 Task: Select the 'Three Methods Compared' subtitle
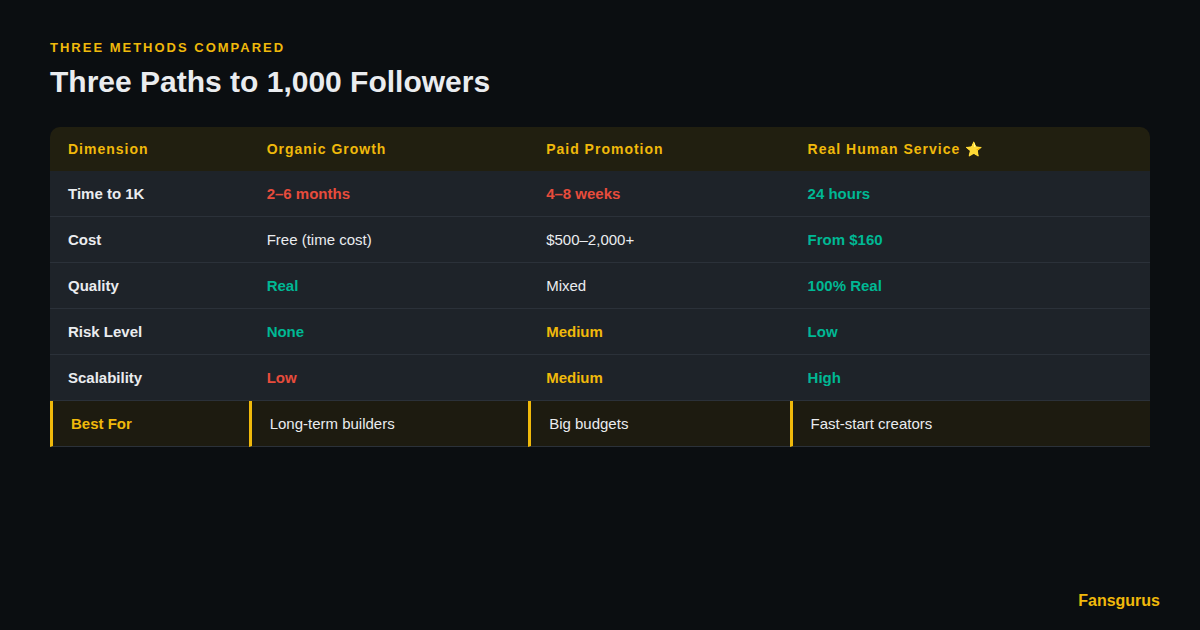click(x=167, y=47)
